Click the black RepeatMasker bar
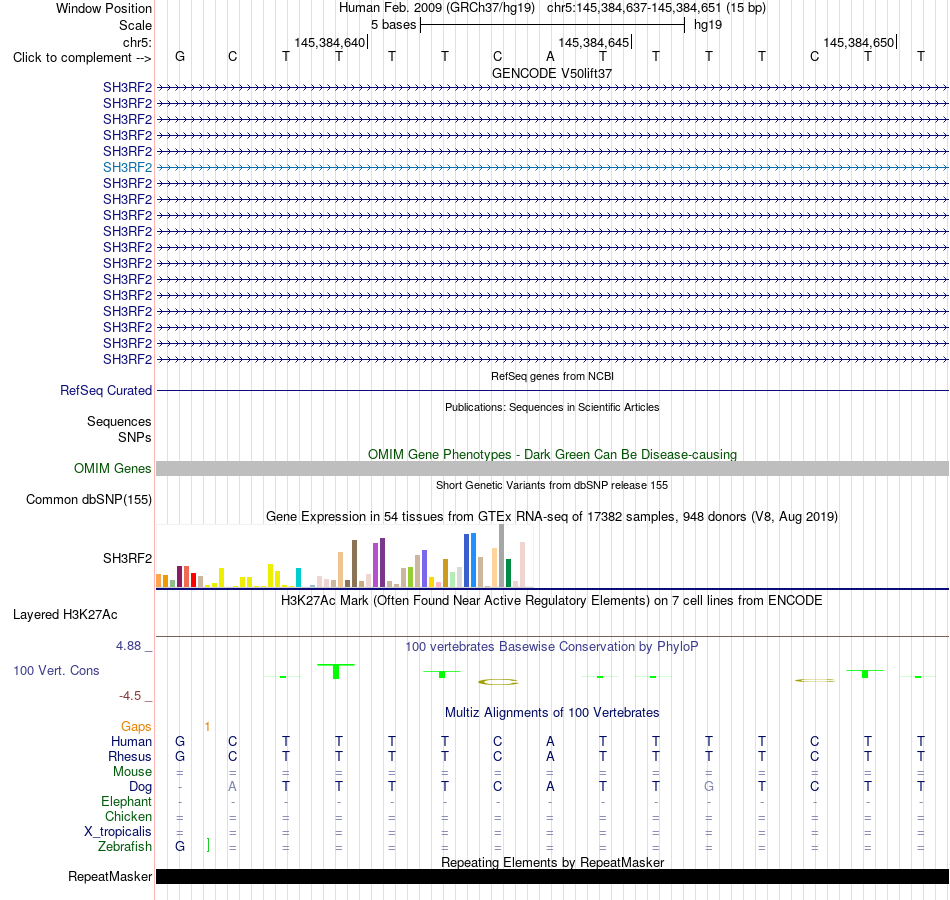The height and width of the screenshot is (900, 950). click(552, 876)
